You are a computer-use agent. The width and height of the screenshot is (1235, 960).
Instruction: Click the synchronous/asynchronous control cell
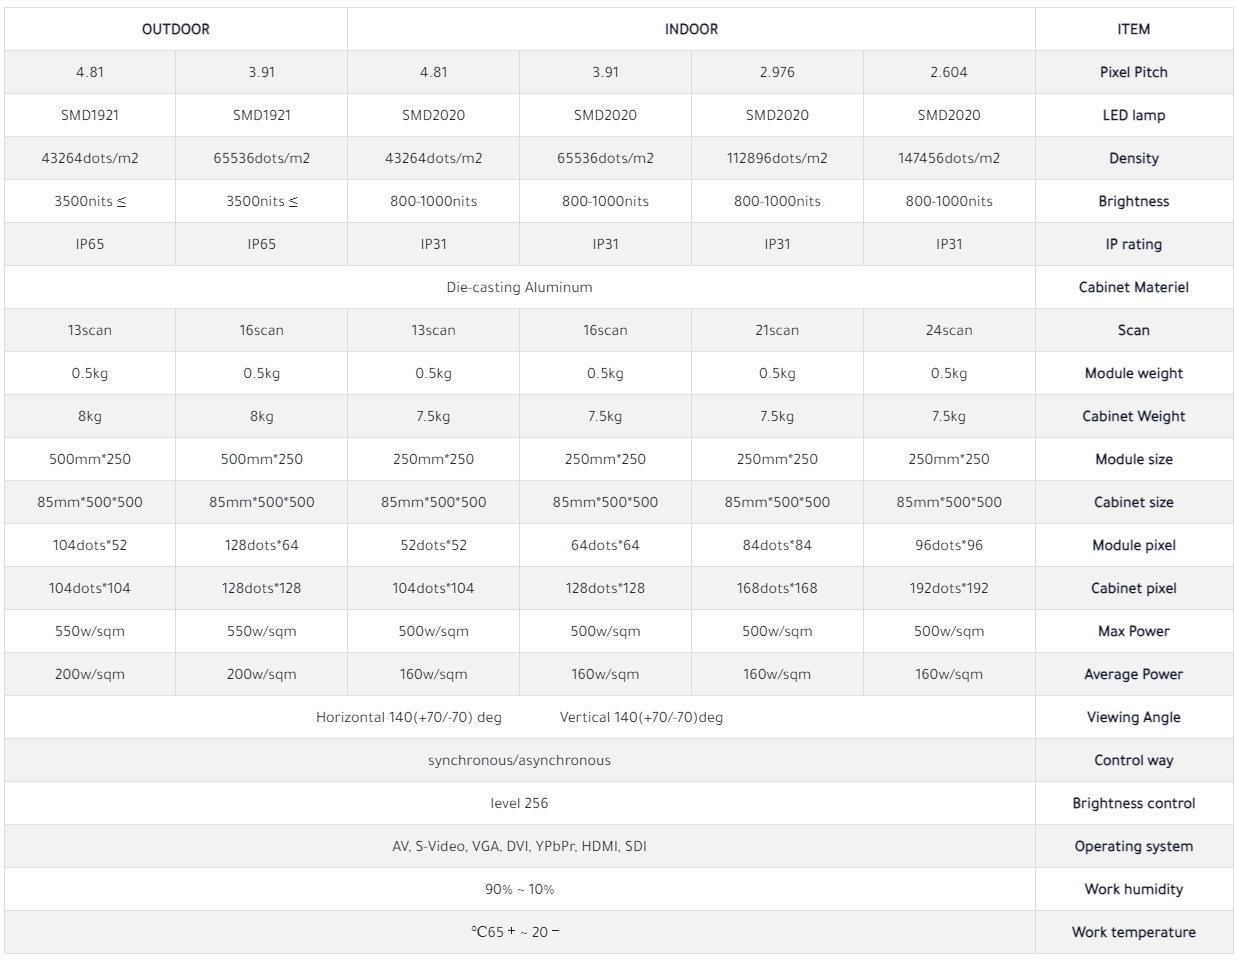click(x=519, y=760)
